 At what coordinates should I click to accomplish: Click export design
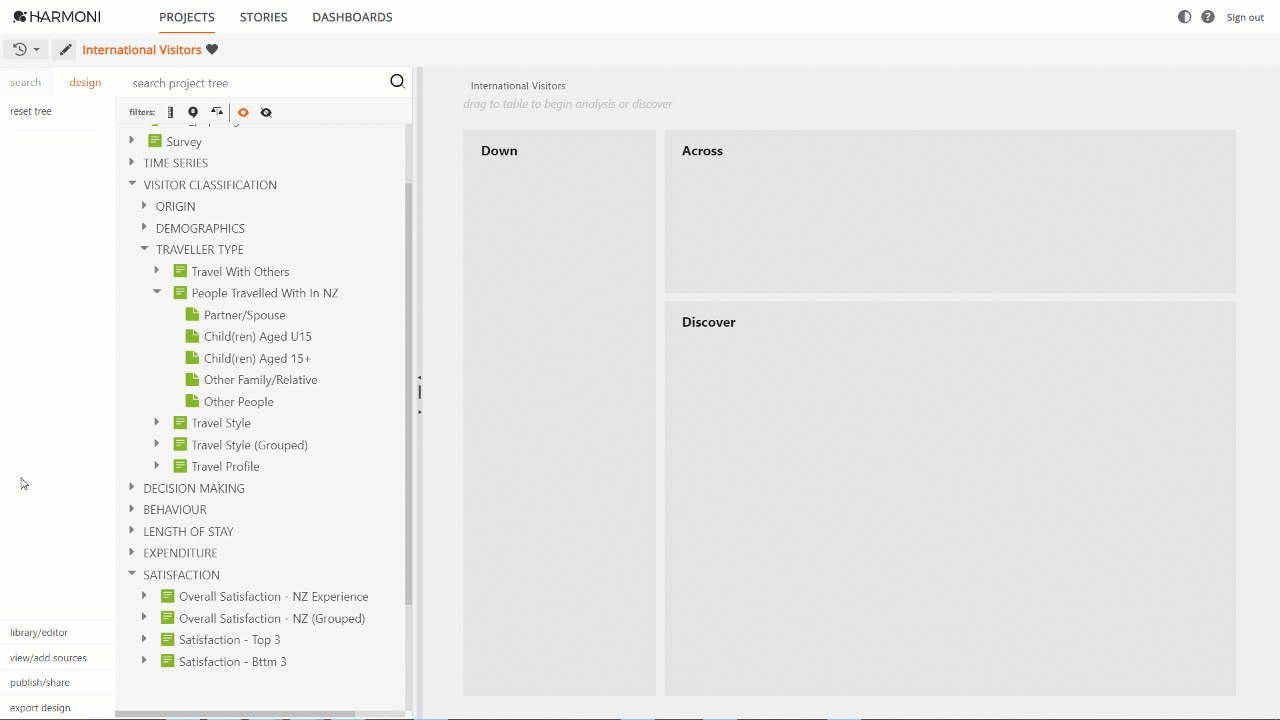coord(40,708)
